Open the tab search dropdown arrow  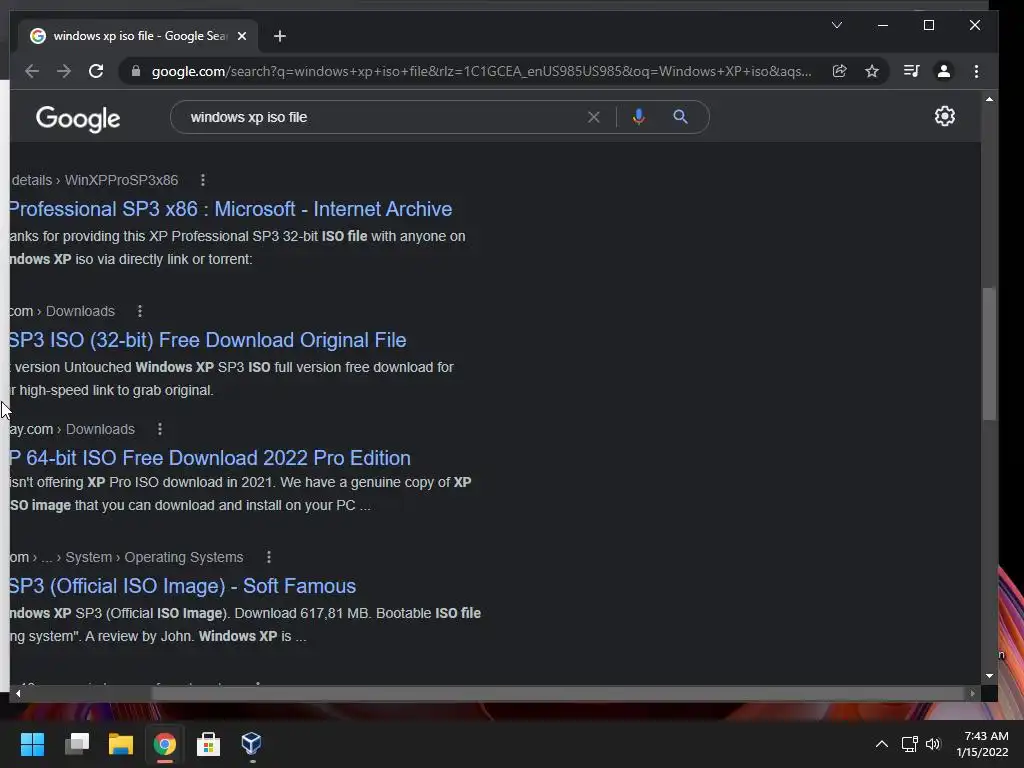click(837, 25)
